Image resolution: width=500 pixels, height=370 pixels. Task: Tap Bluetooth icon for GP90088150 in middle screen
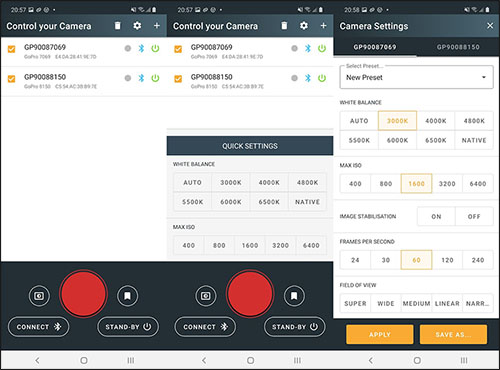308,78
